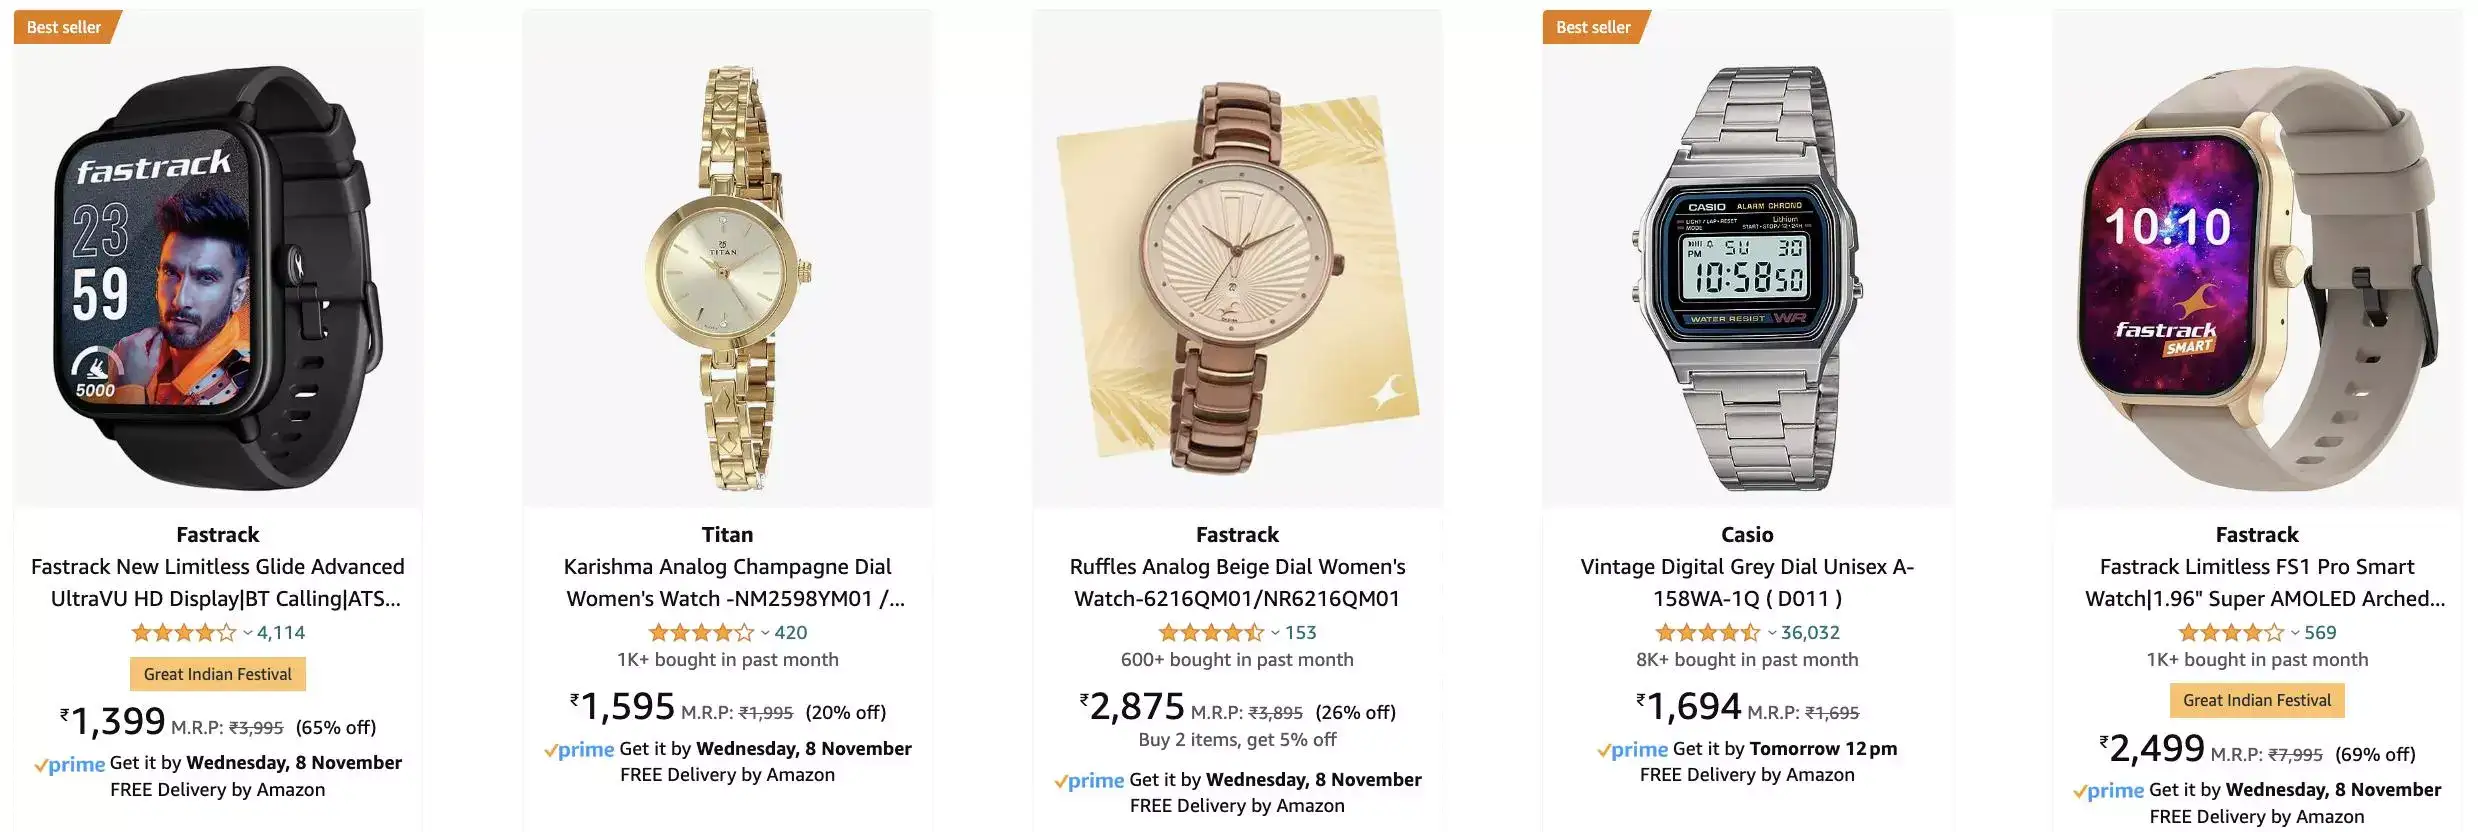Click the Best seller badge on the Fastrack Glide
The height and width of the screenshot is (832, 2478).
pyautogui.click(x=62, y=27)
